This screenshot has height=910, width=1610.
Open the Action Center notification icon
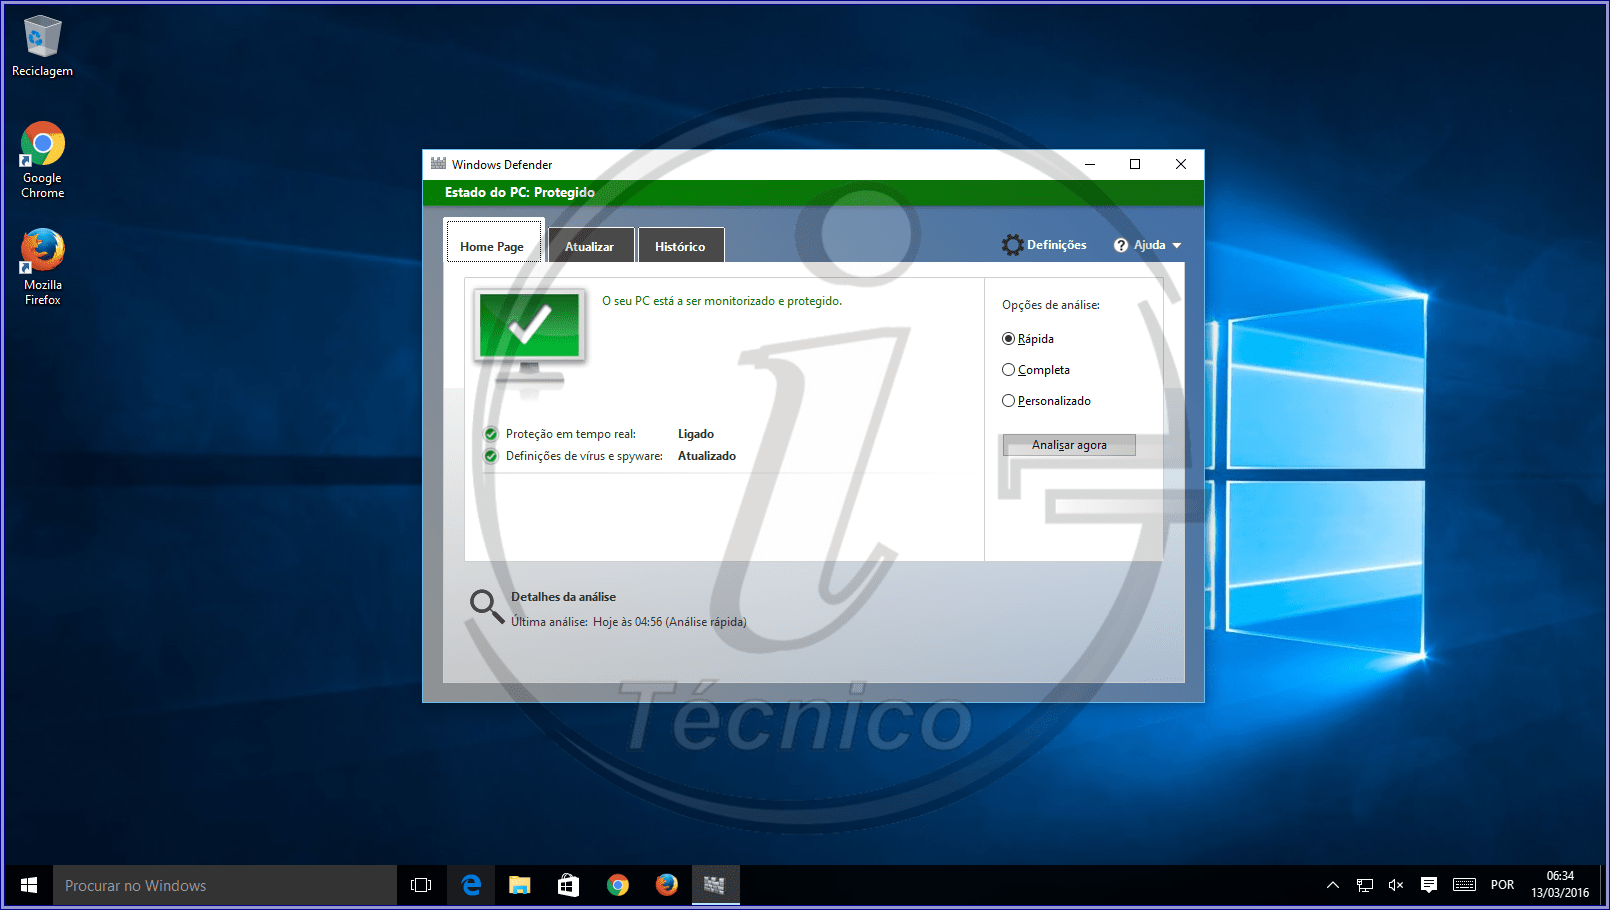(x=1428, y=885)
